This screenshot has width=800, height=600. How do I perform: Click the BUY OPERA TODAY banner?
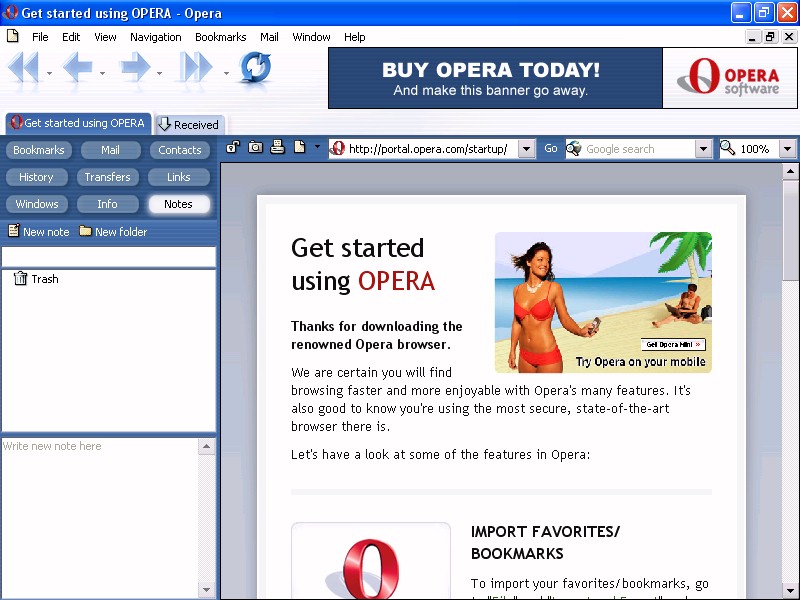[x=495, y=78]
